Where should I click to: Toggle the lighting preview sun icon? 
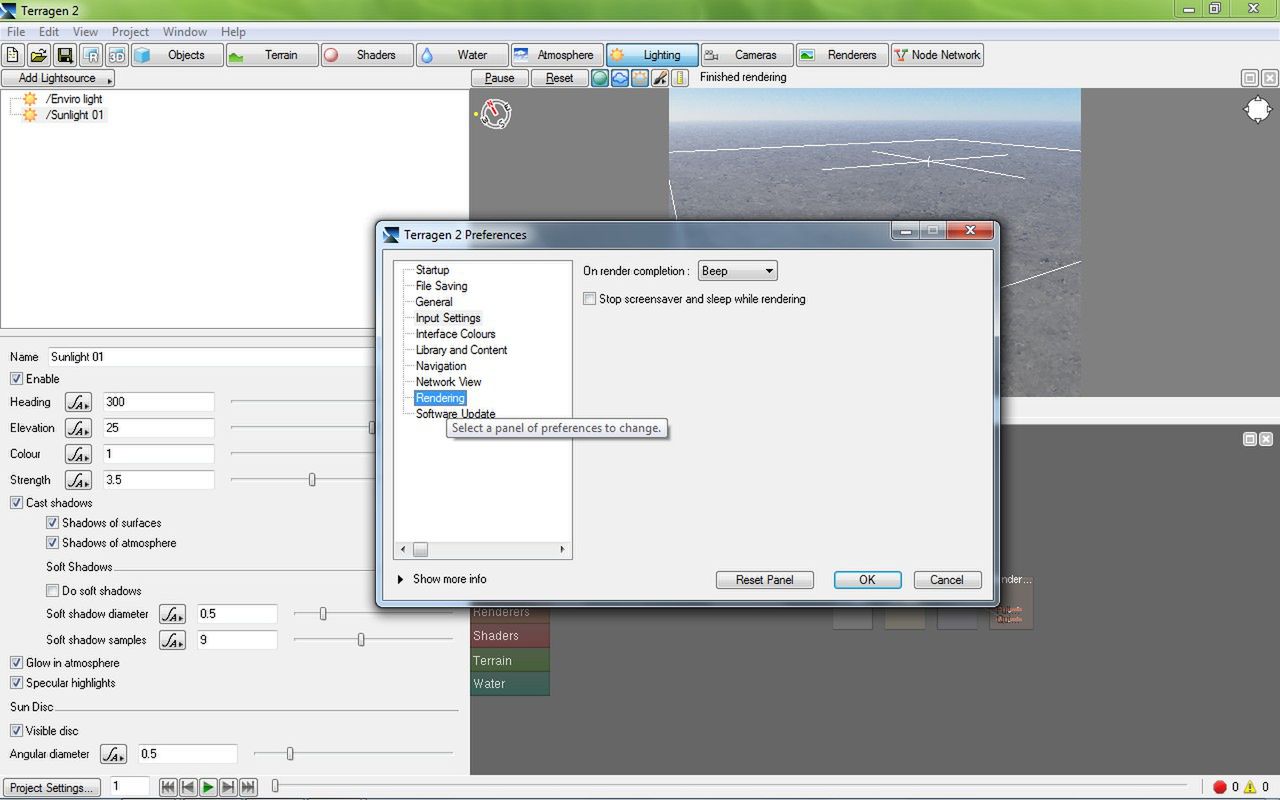(640, 78)
